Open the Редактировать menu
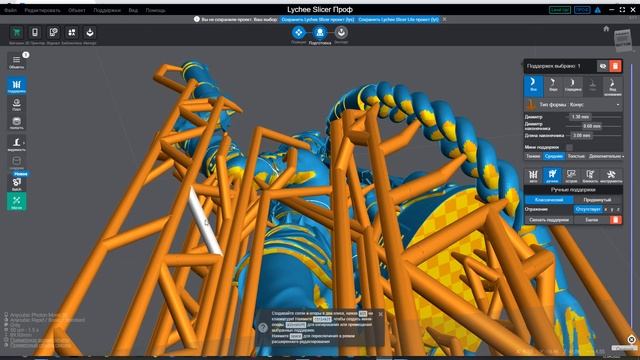 tap(42, 10)
